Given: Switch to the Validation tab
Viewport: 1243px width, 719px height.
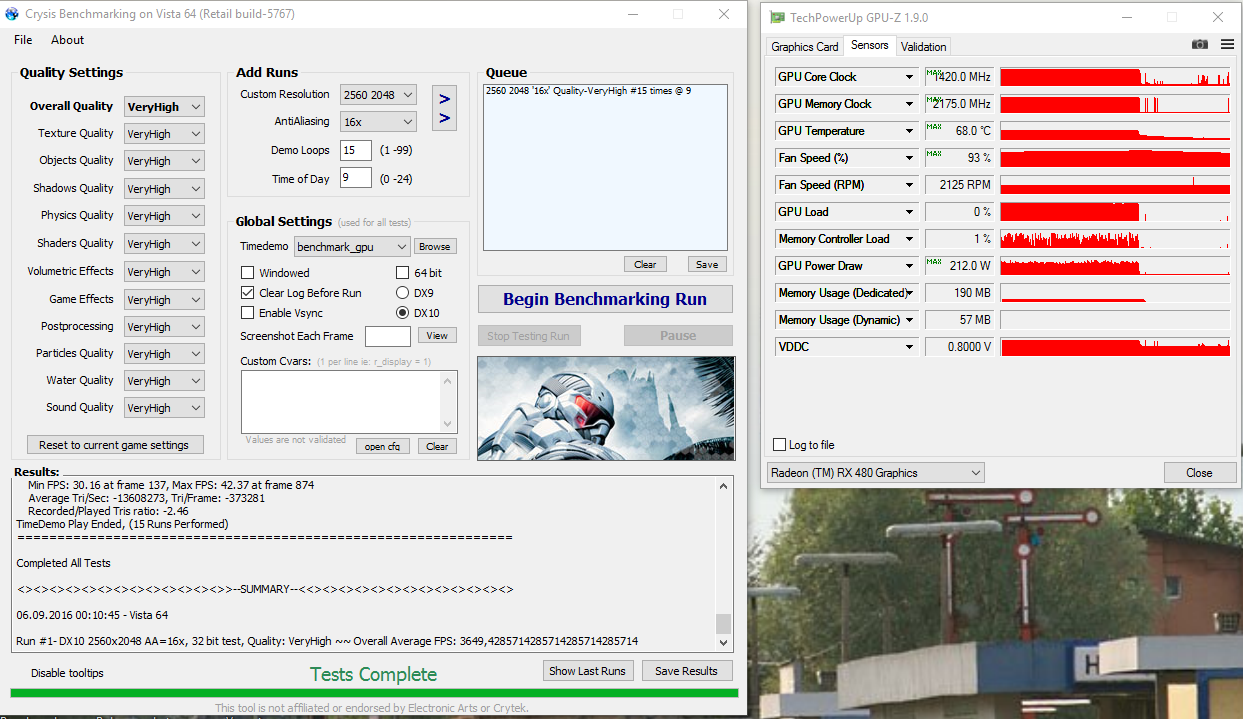Looking at the screenshot, I should [x=923, y=47].
